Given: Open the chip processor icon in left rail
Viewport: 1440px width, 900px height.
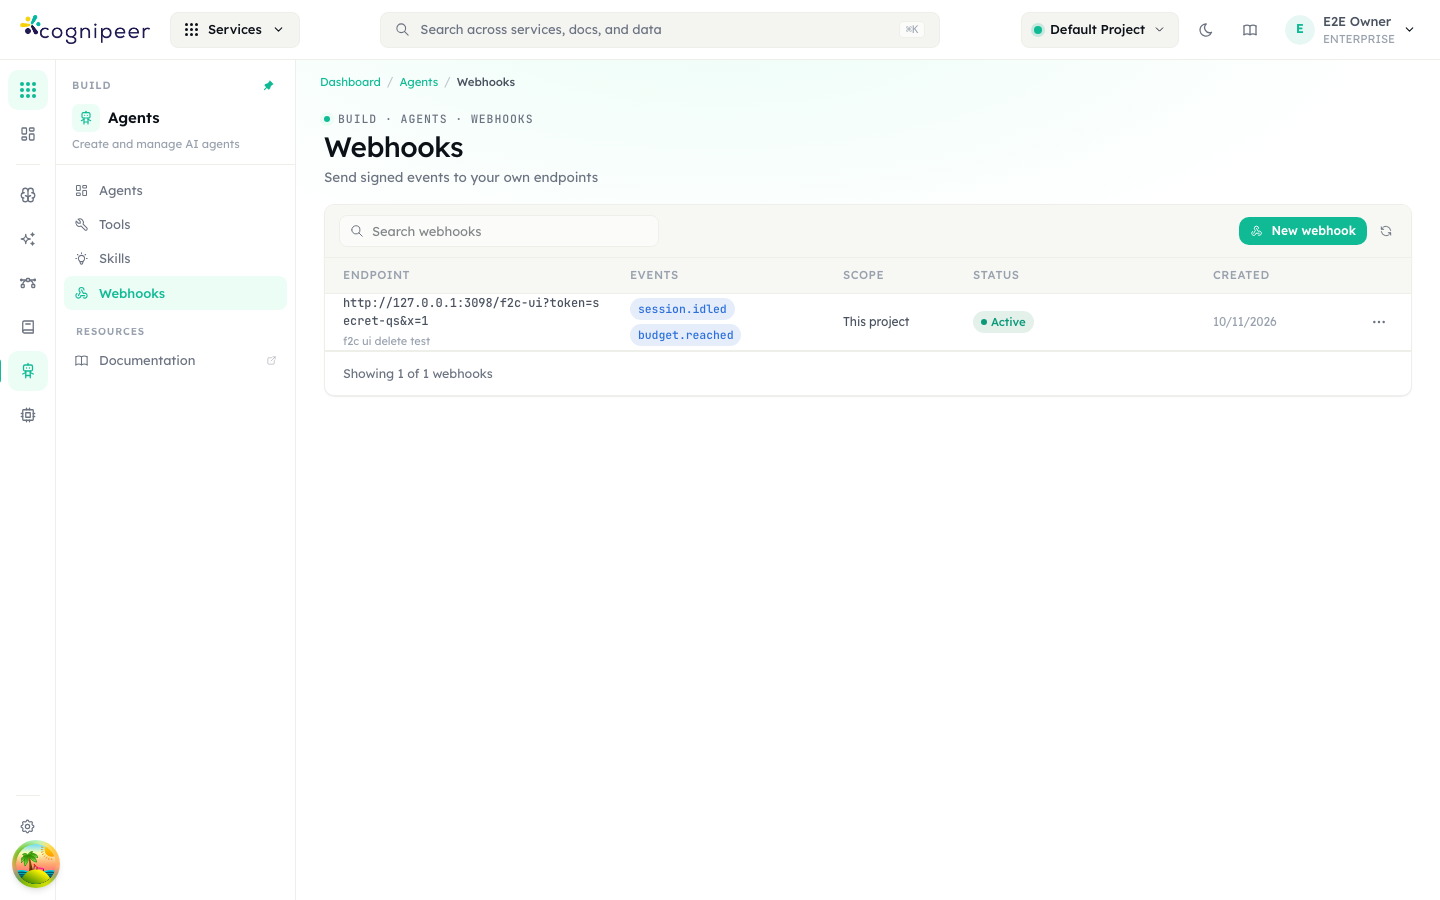Looking at the screenshot, I should [28, 415].
